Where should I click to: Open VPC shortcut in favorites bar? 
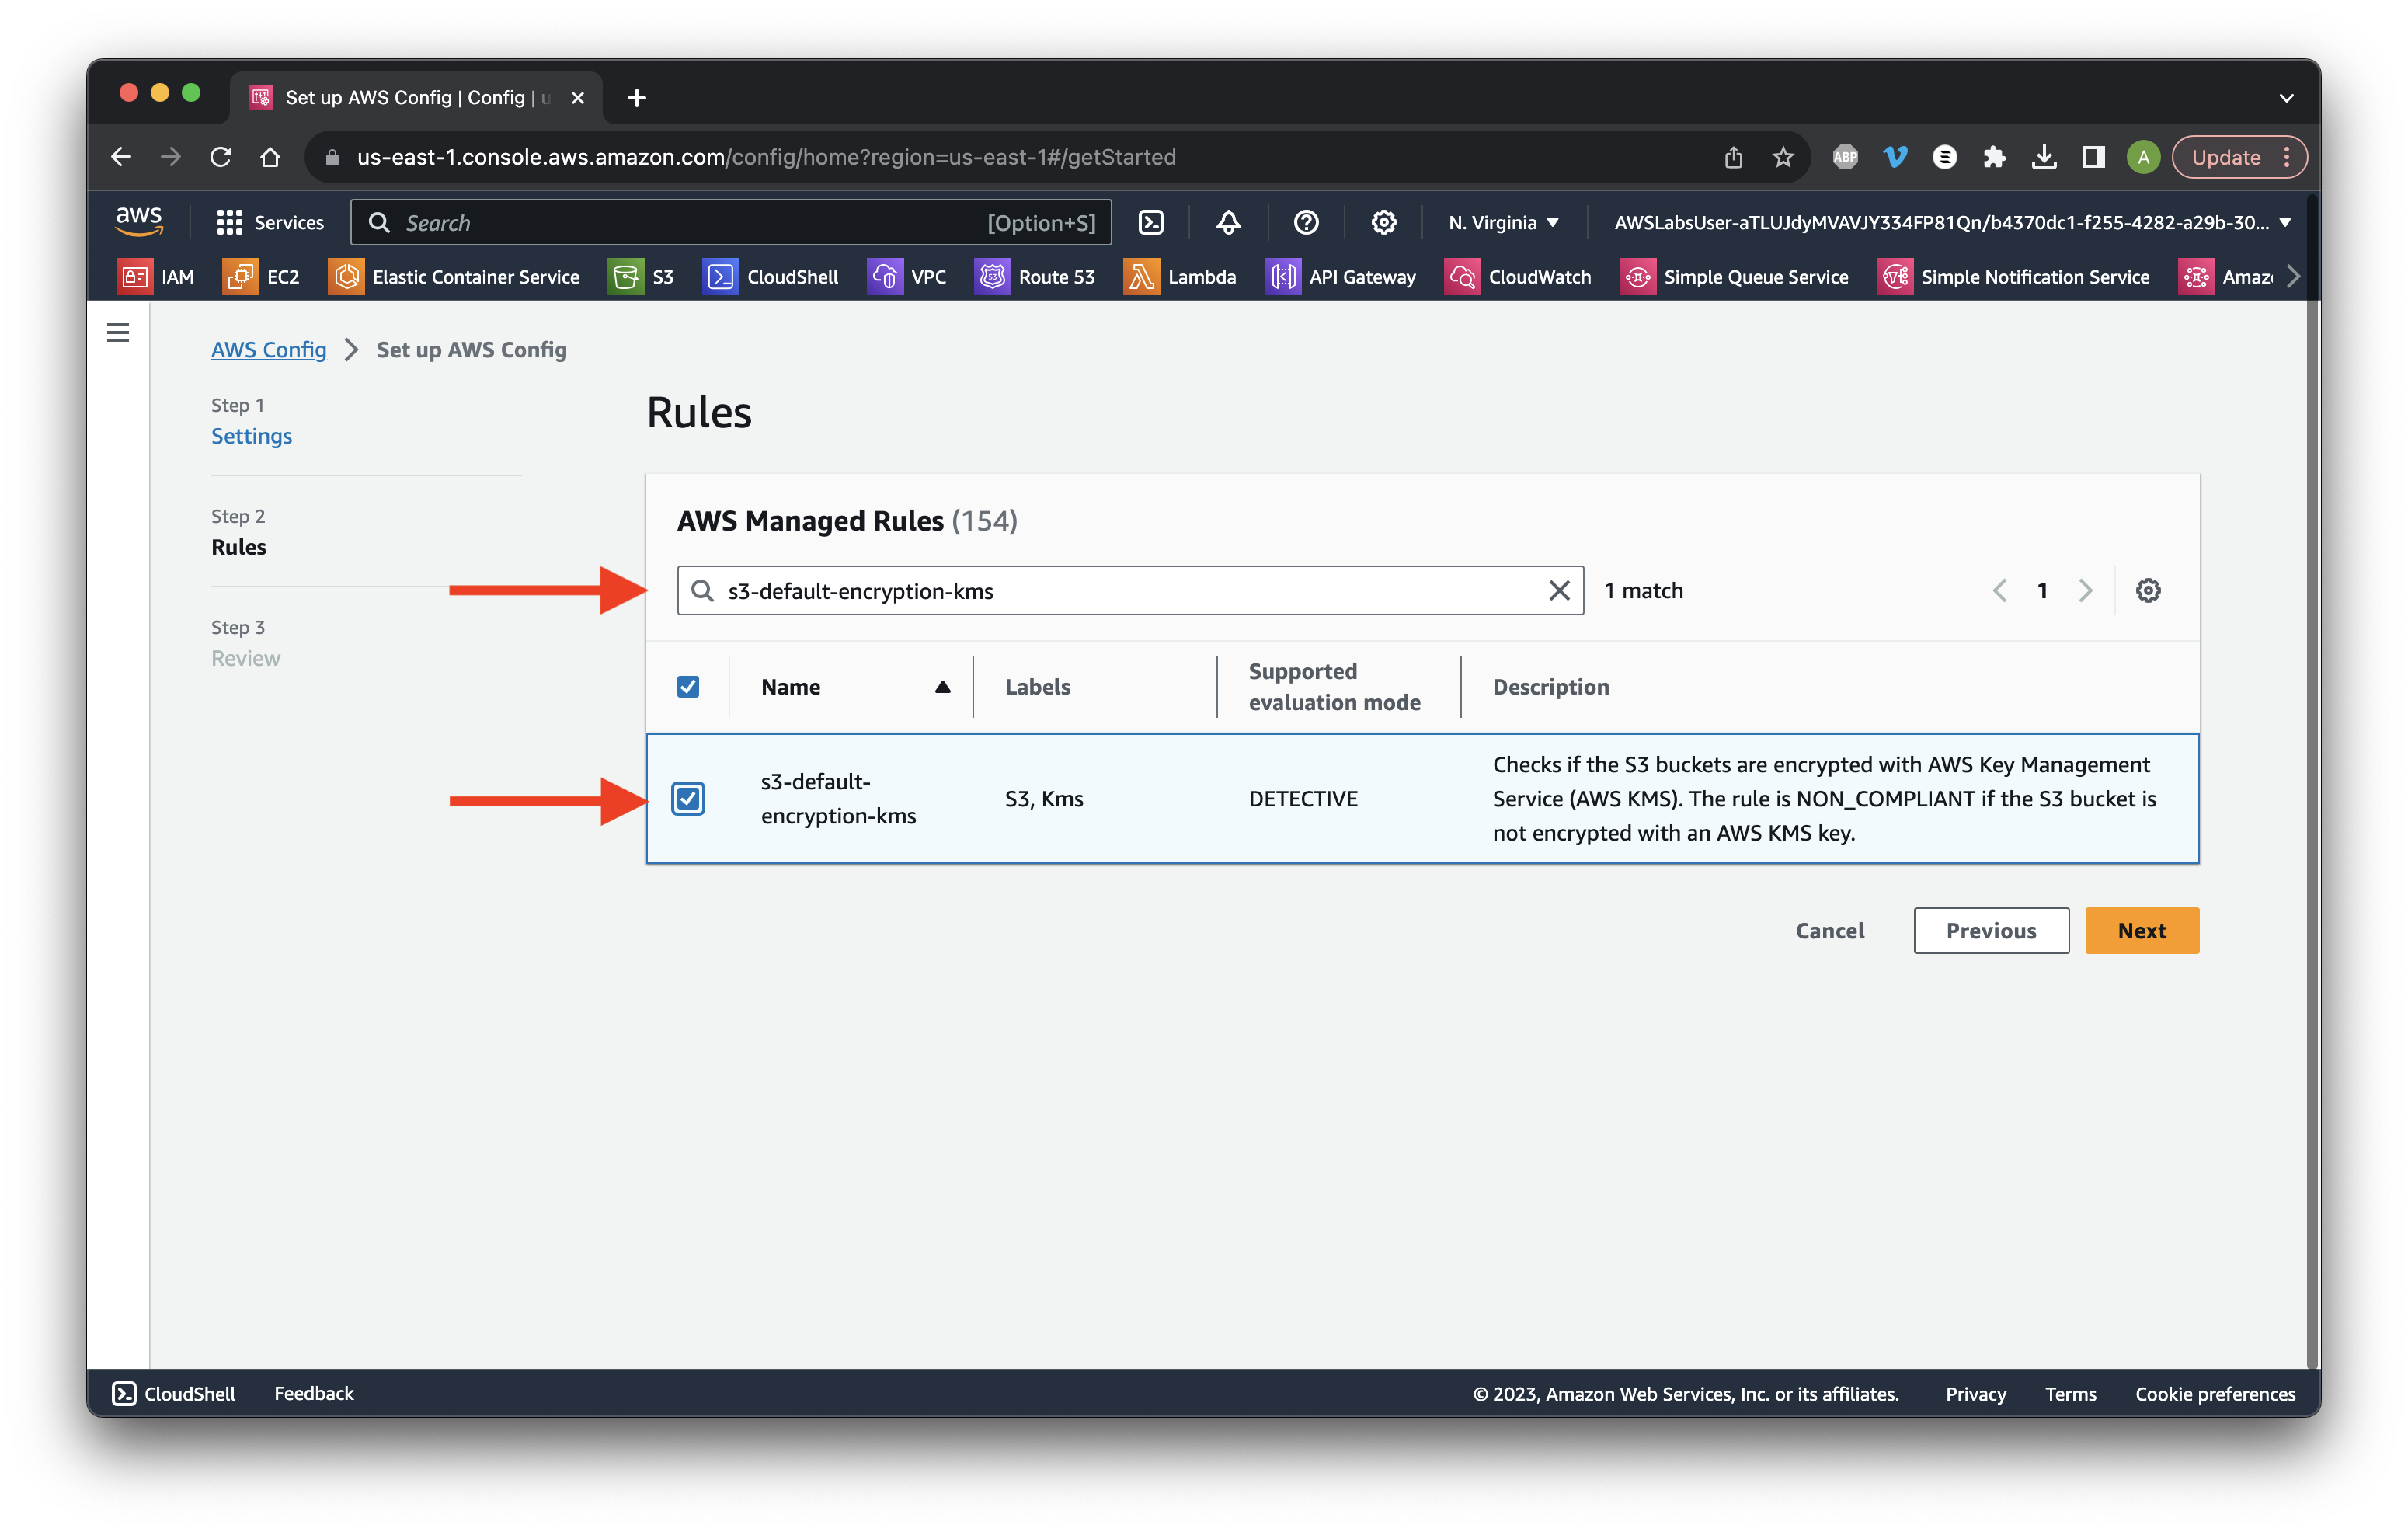coord(907,277)
